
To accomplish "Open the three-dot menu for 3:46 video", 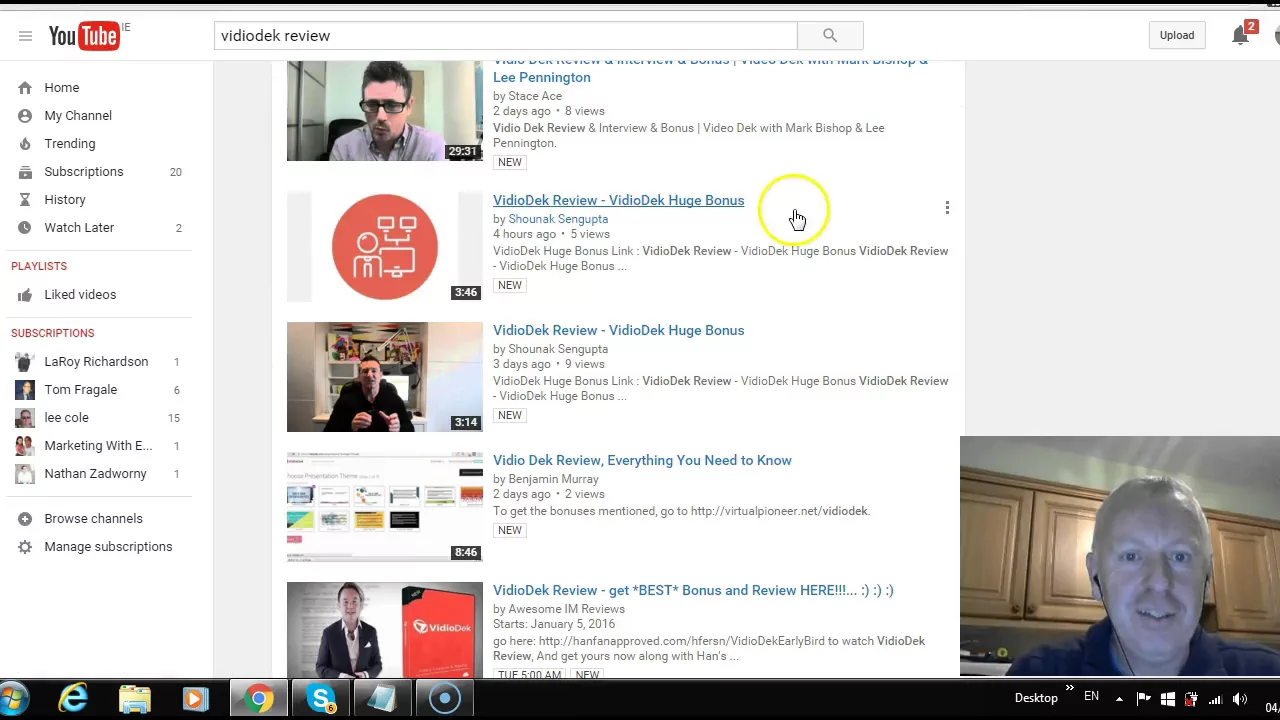I will (947, 208).
